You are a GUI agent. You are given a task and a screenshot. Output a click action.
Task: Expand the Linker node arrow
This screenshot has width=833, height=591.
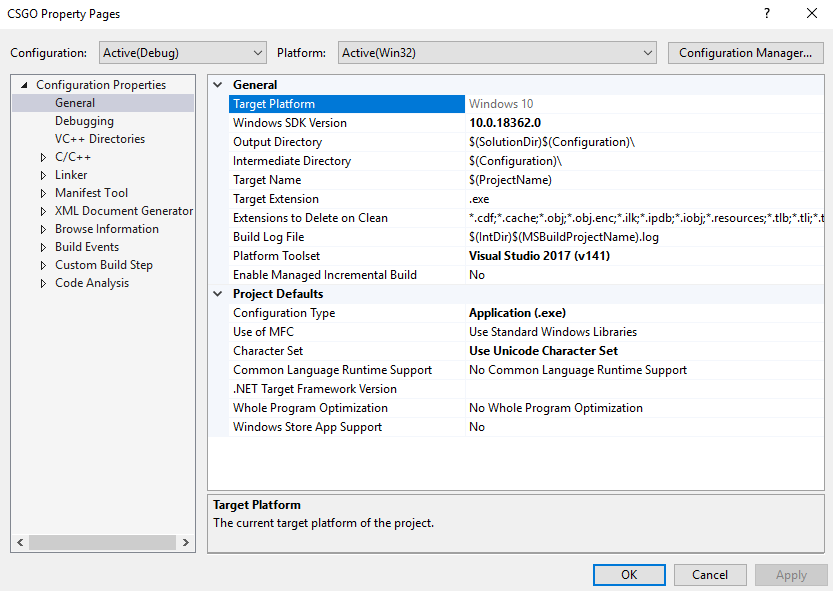[44, 175]
